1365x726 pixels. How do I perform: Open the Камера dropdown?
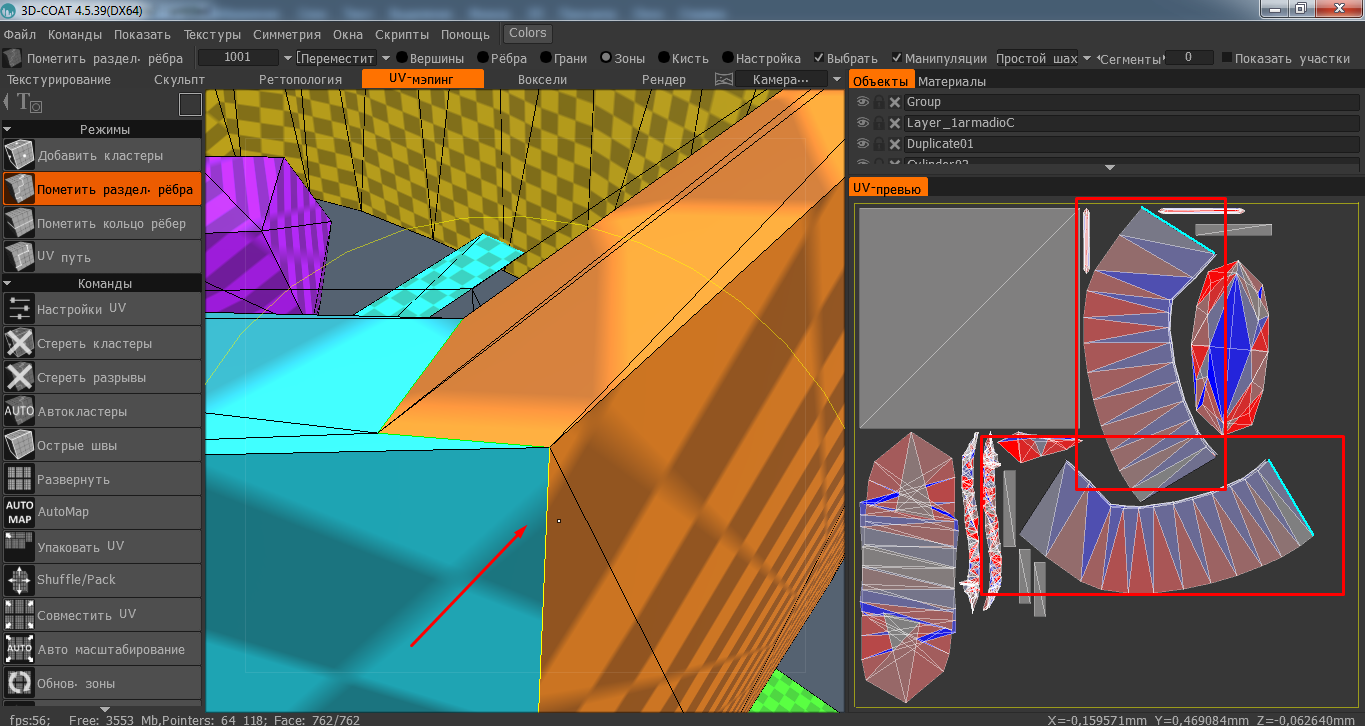tap(837, 79)
